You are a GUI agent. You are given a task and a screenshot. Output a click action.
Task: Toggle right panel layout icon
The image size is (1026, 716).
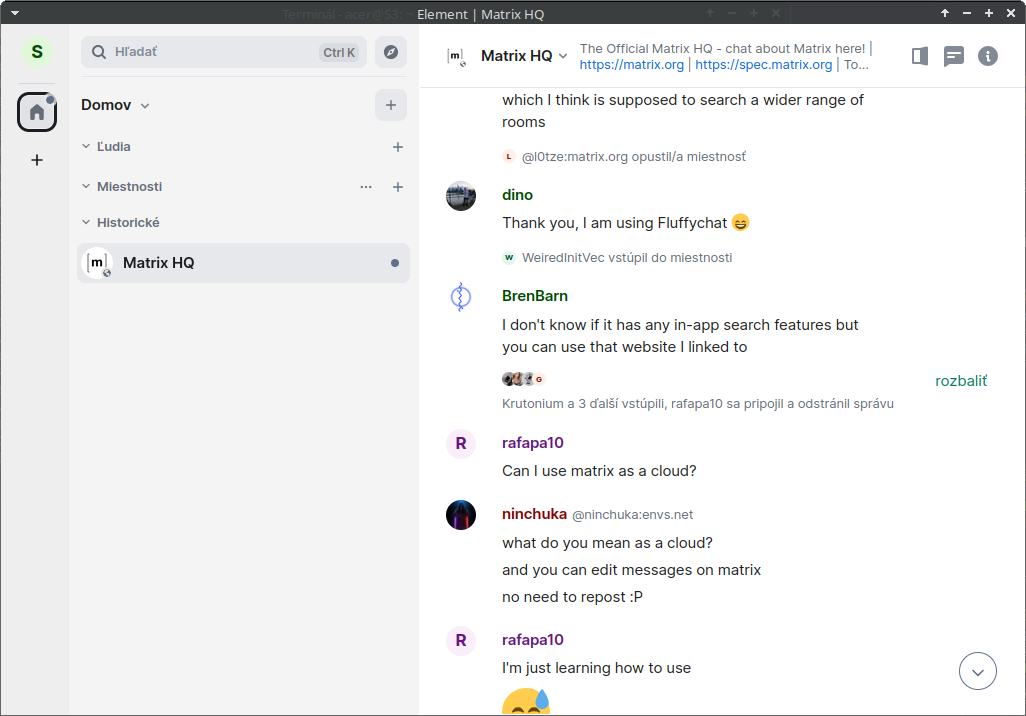919,56
